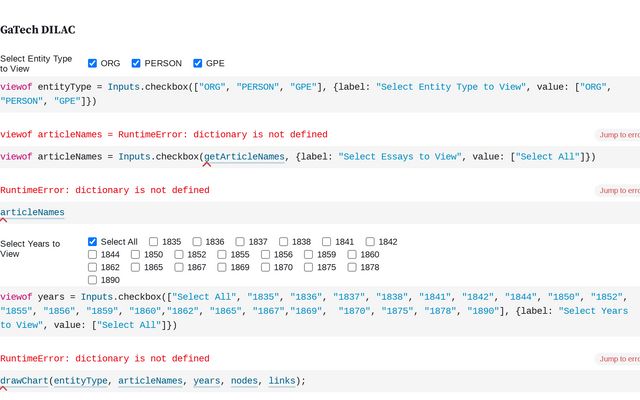The image size is (640, 400).
Task: Click years argument in drawChart call
Action: tap(207, 381)
